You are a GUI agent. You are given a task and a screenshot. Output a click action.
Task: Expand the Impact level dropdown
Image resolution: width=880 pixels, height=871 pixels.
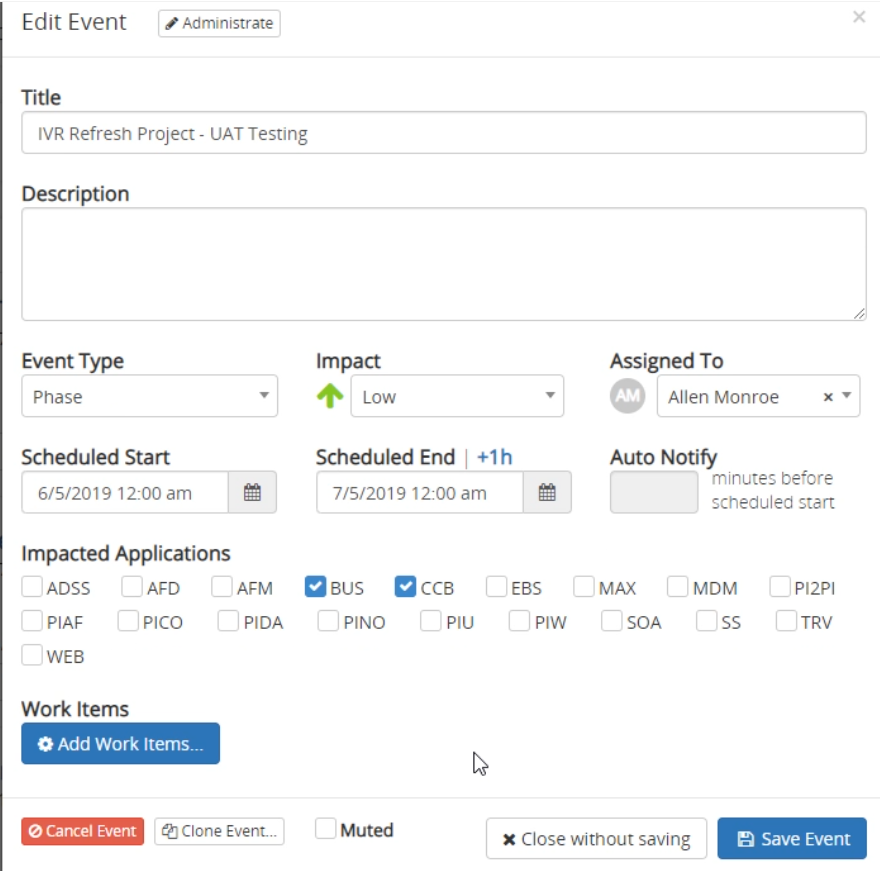pyautogui.click(x=457, y=396)
